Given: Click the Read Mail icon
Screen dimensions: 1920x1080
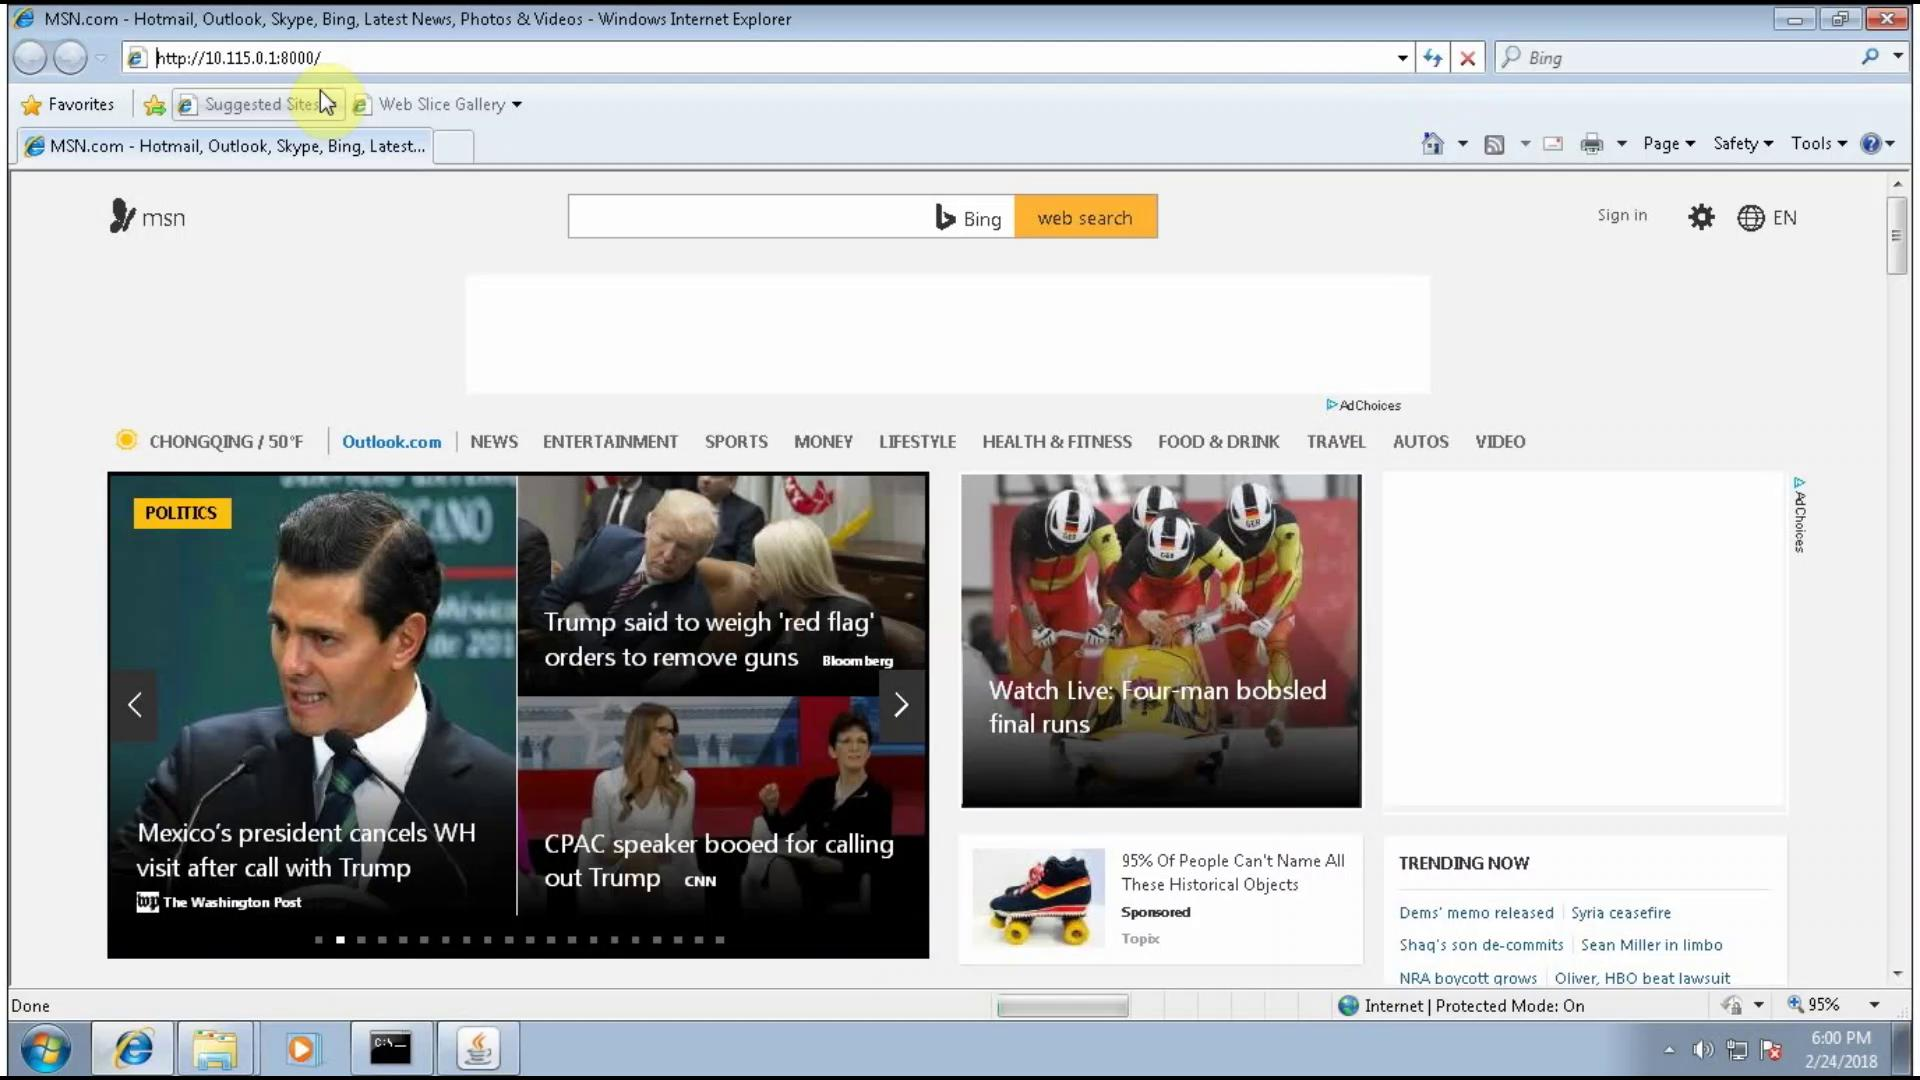Looking at the screenshot, I should (x=1553, y=144).
